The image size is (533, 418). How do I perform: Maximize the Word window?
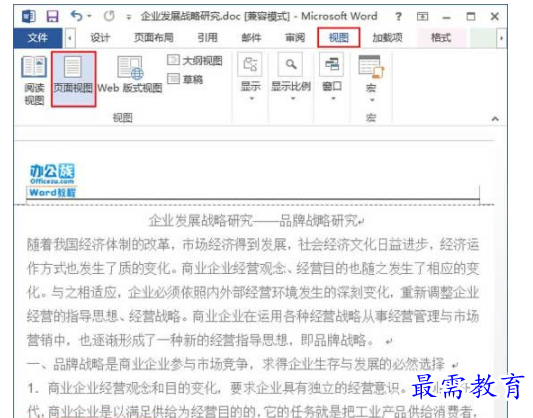tap(471, 16)
